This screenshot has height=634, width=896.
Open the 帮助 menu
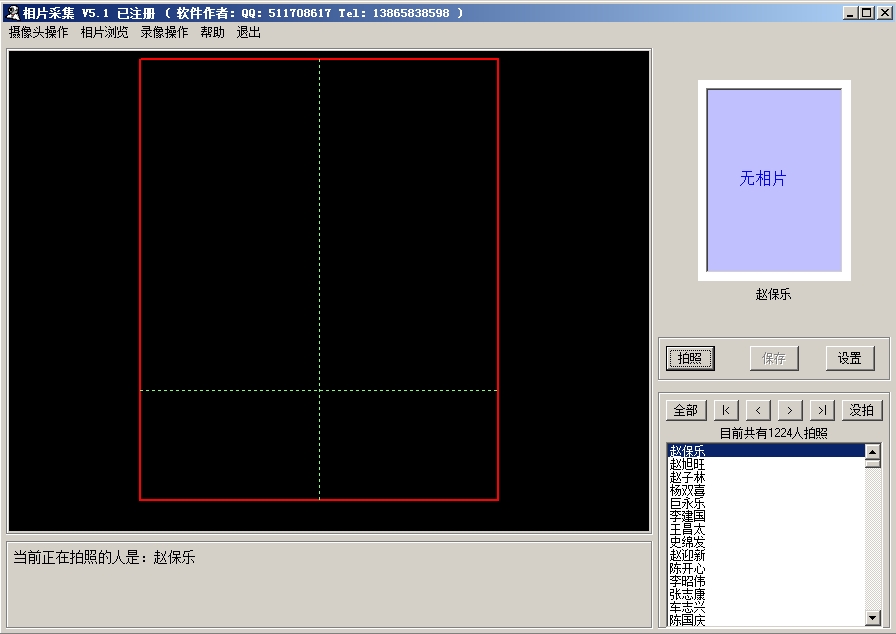point(213,33)
